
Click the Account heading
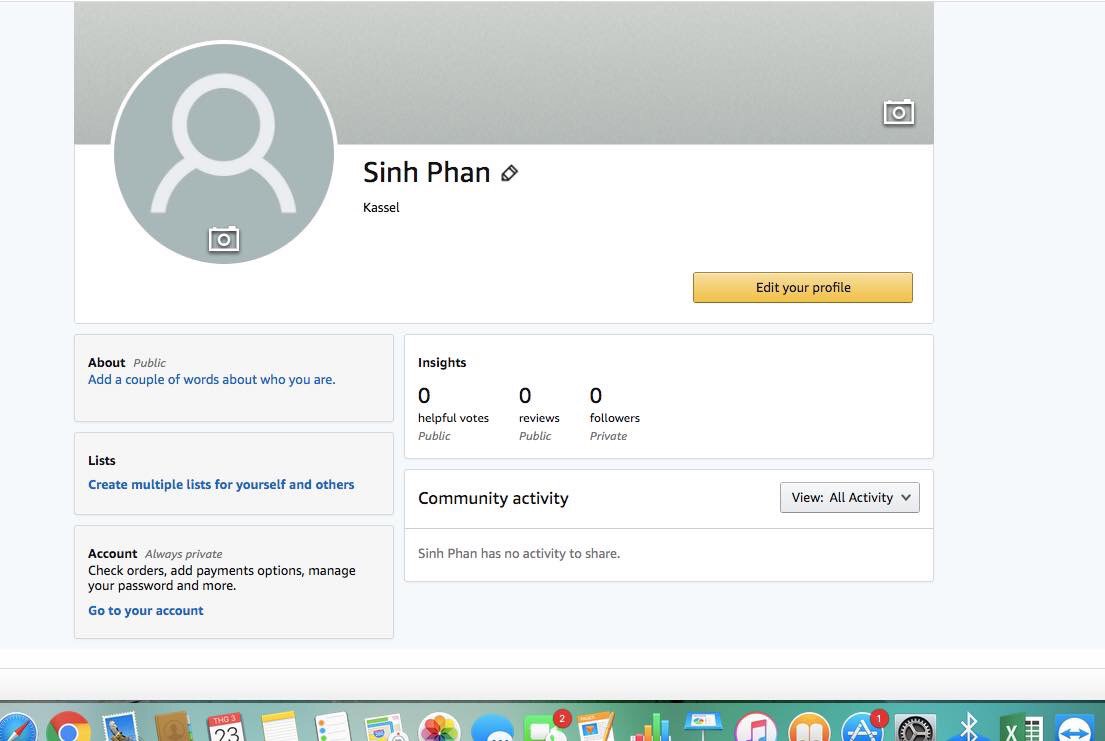click(113, 553)
